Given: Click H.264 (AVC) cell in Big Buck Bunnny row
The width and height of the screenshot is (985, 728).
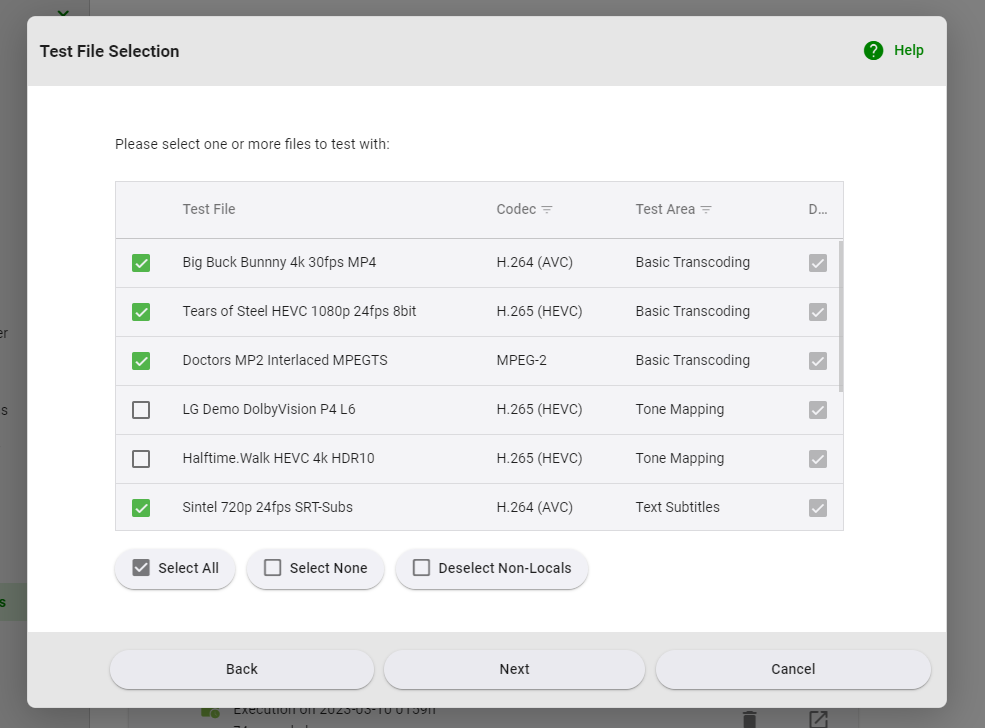Looking at the screenshot, I should pos(535,262).
